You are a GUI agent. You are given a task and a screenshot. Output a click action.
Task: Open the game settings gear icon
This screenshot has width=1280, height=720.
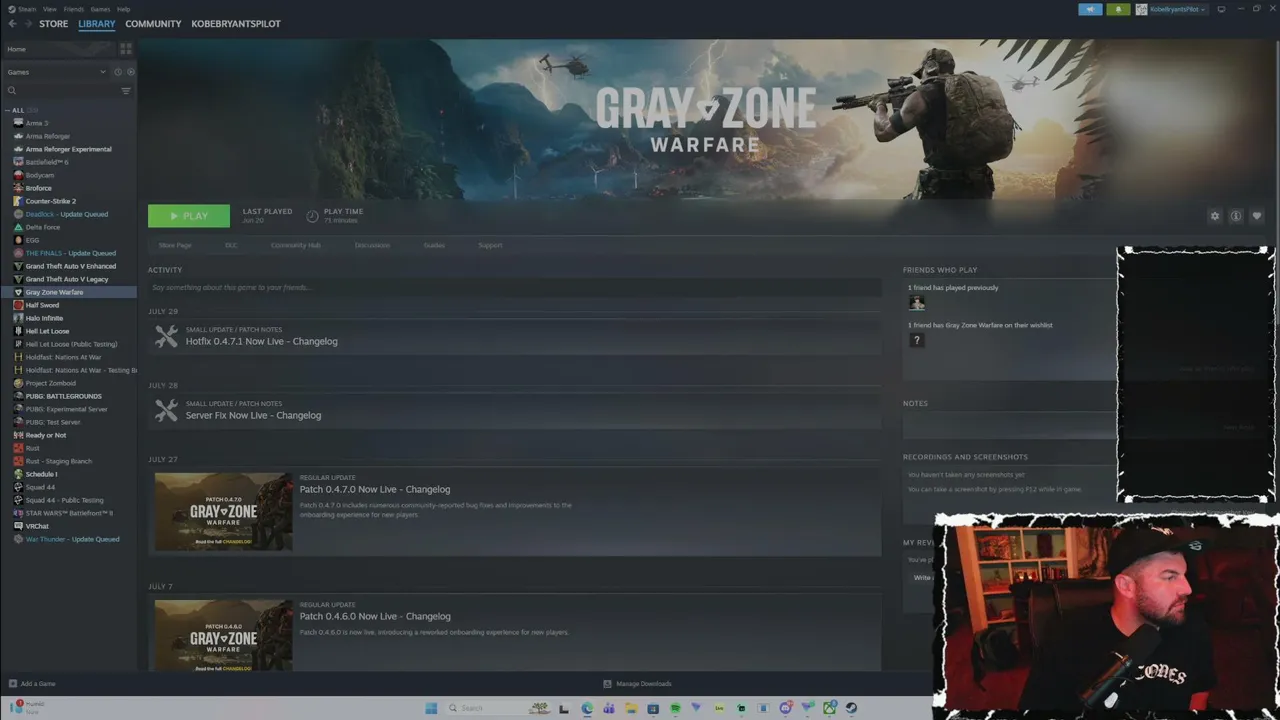coord(1215,216)
